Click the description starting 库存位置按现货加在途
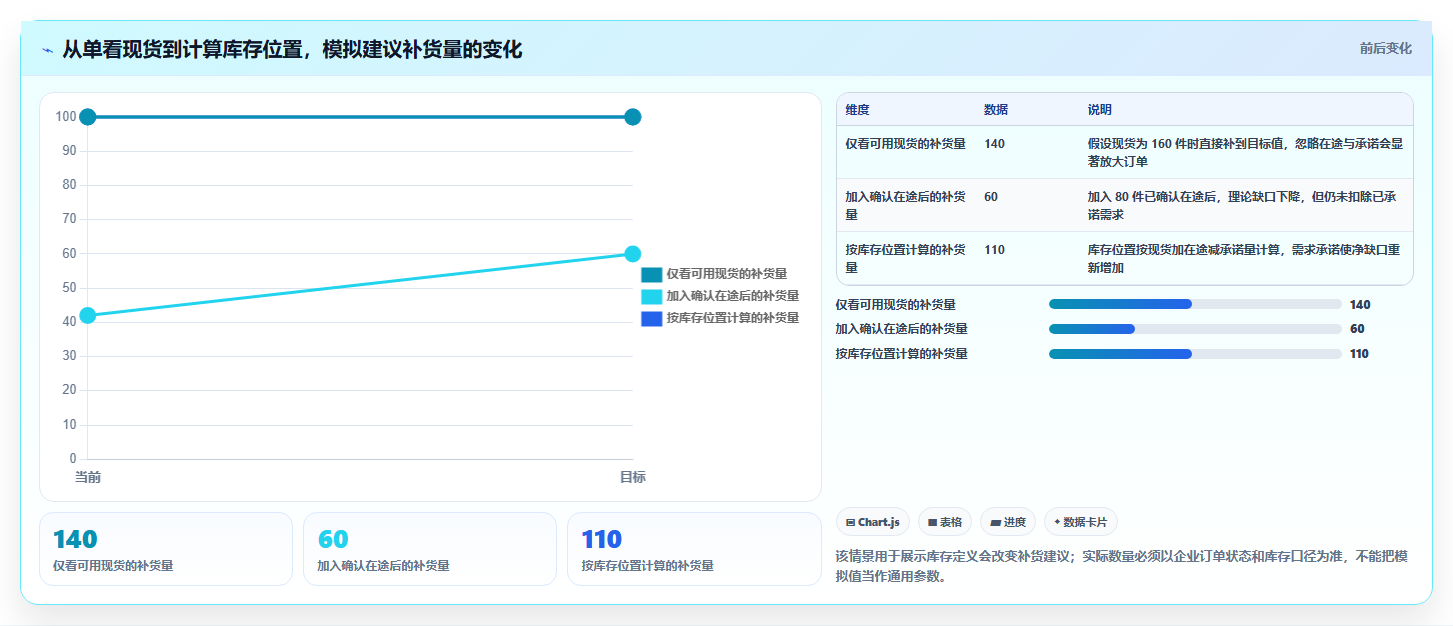 tap(1245, 258)
